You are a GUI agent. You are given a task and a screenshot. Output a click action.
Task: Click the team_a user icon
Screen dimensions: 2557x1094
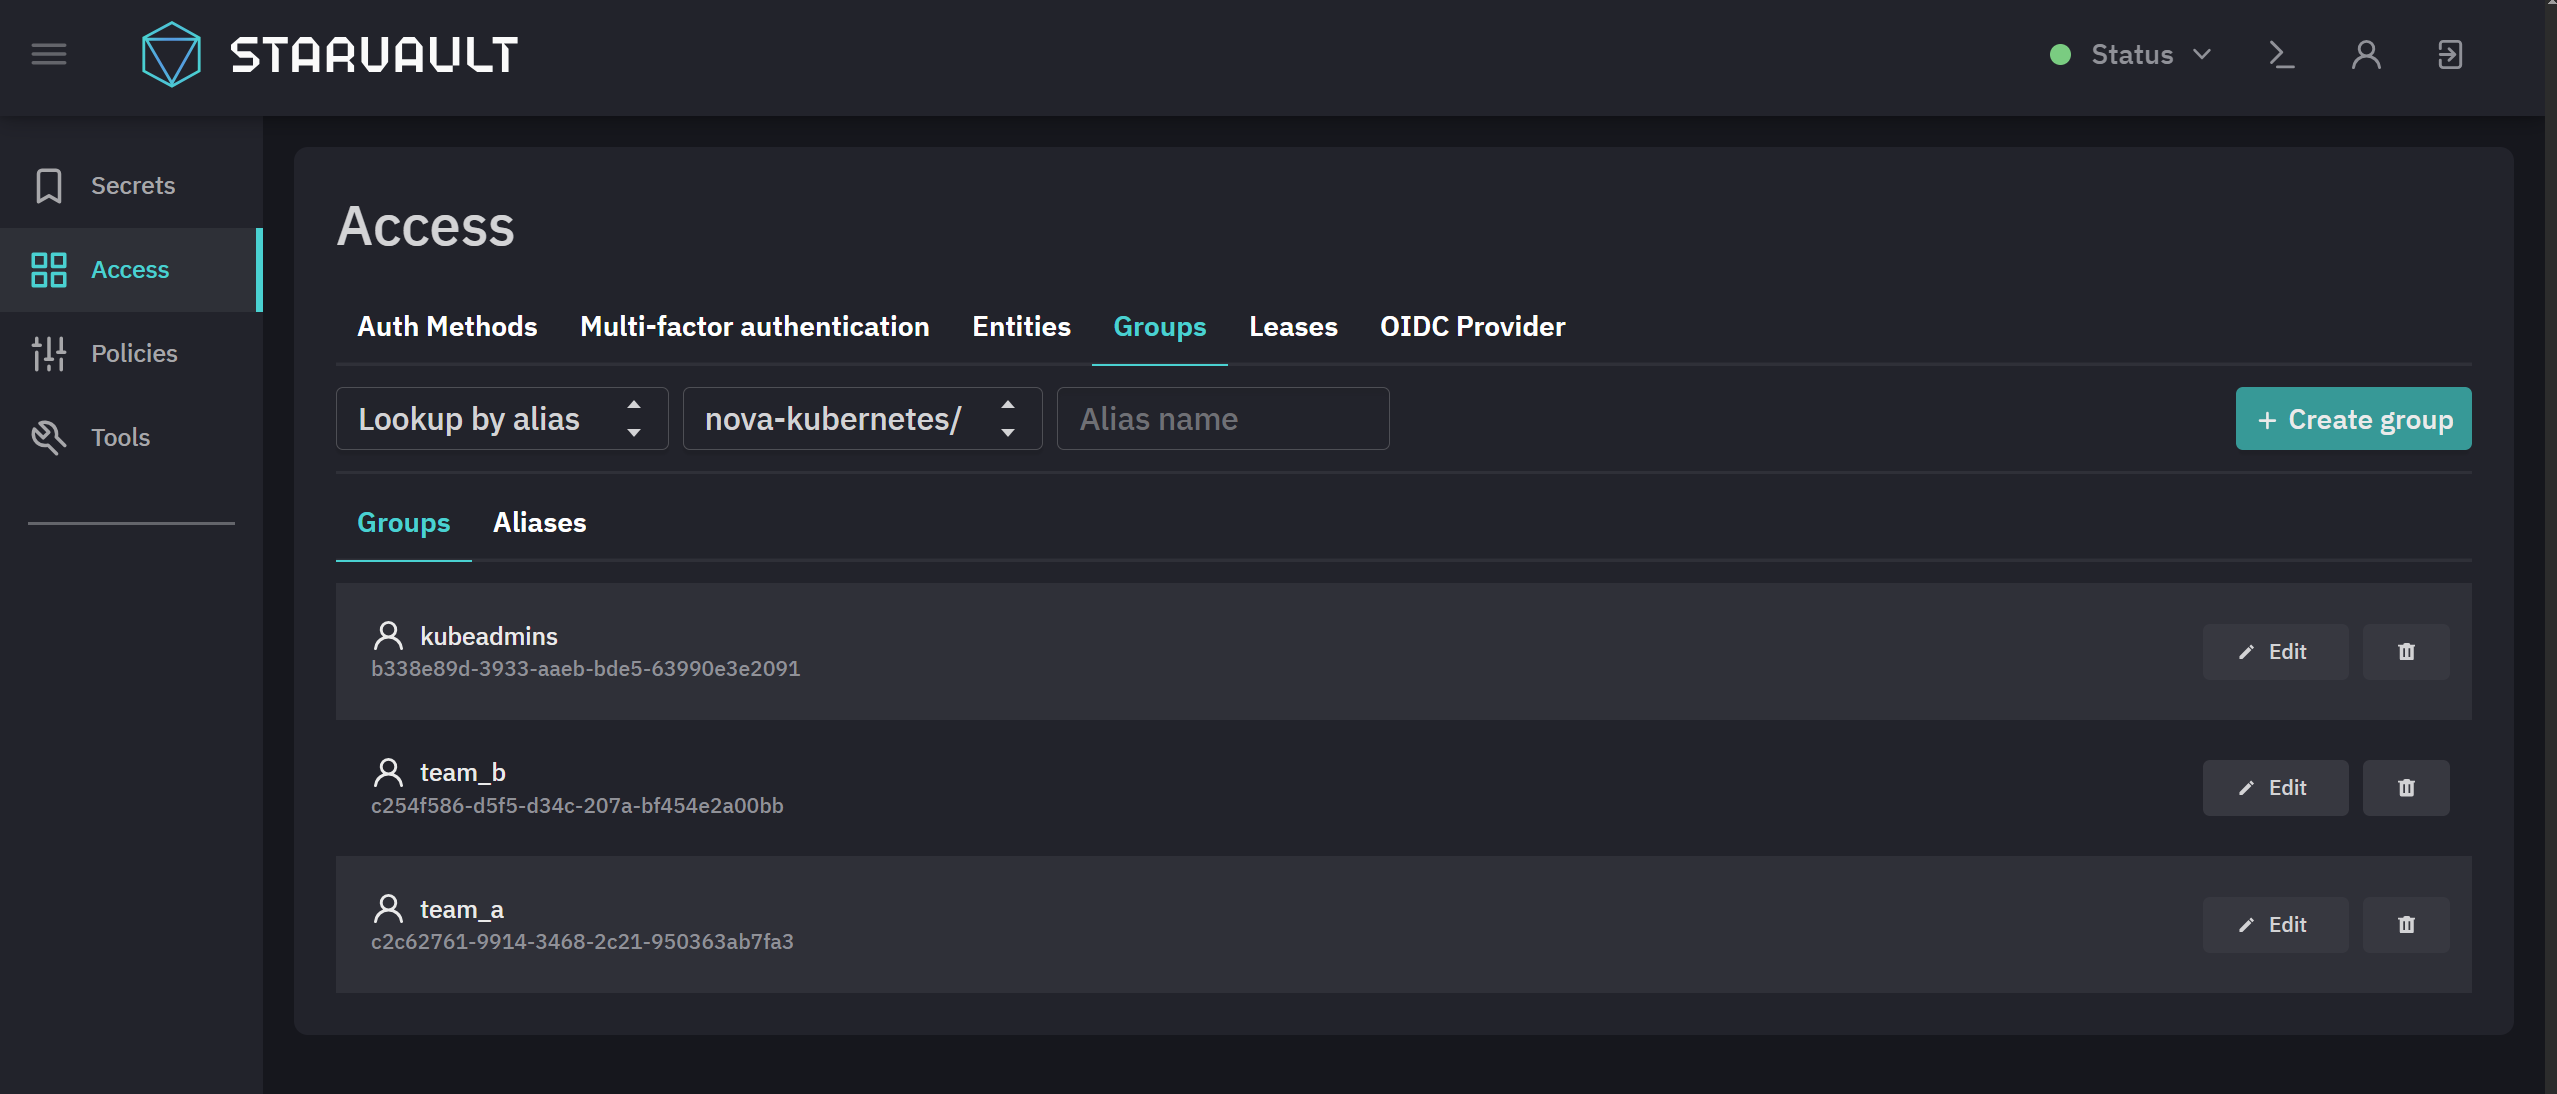[x=388, y=909]
